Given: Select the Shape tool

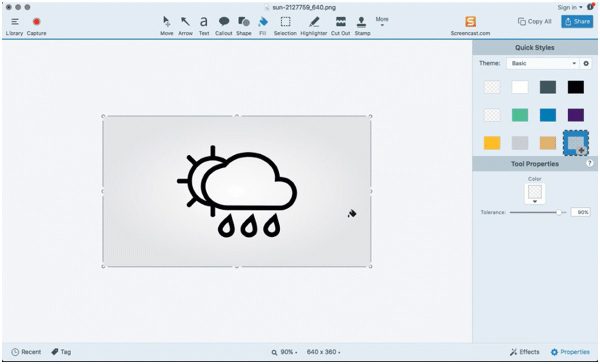Looking at the screenshot, I should tap(244, 26).
